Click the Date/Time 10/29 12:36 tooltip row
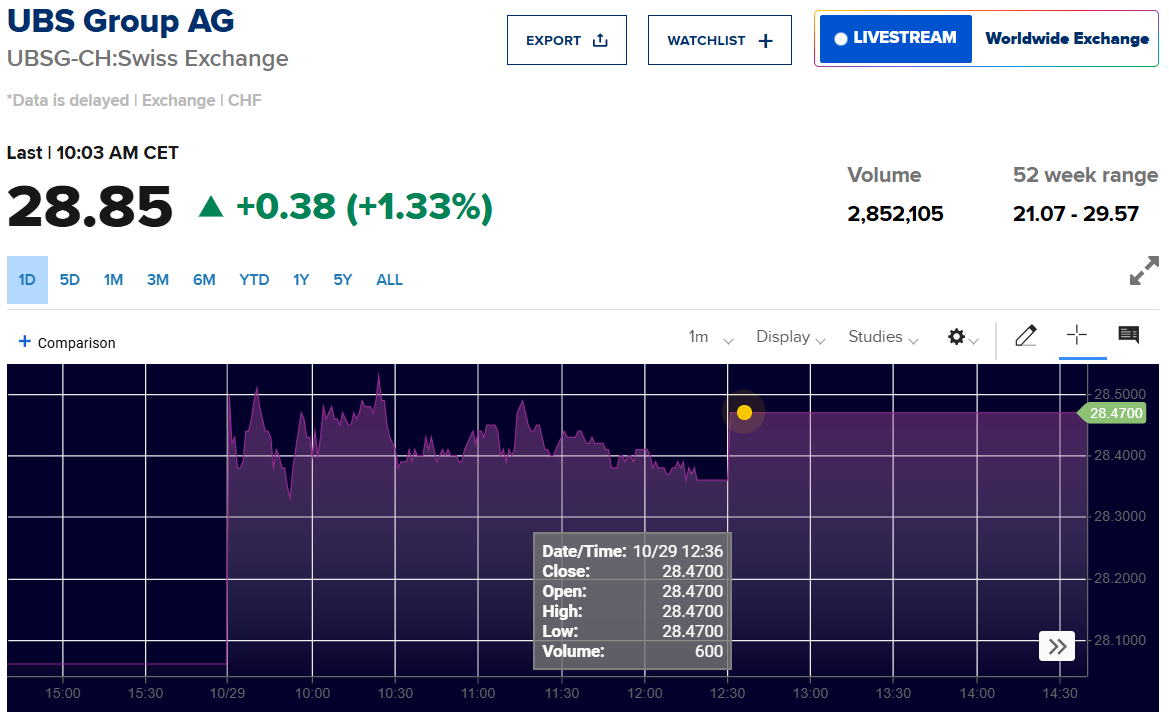The image size is (1169, 714). [x=632, y=552]
